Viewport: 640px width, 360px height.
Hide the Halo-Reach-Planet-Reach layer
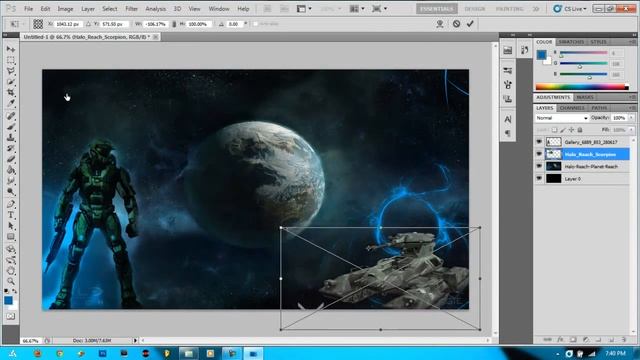[x=539, y=166]
